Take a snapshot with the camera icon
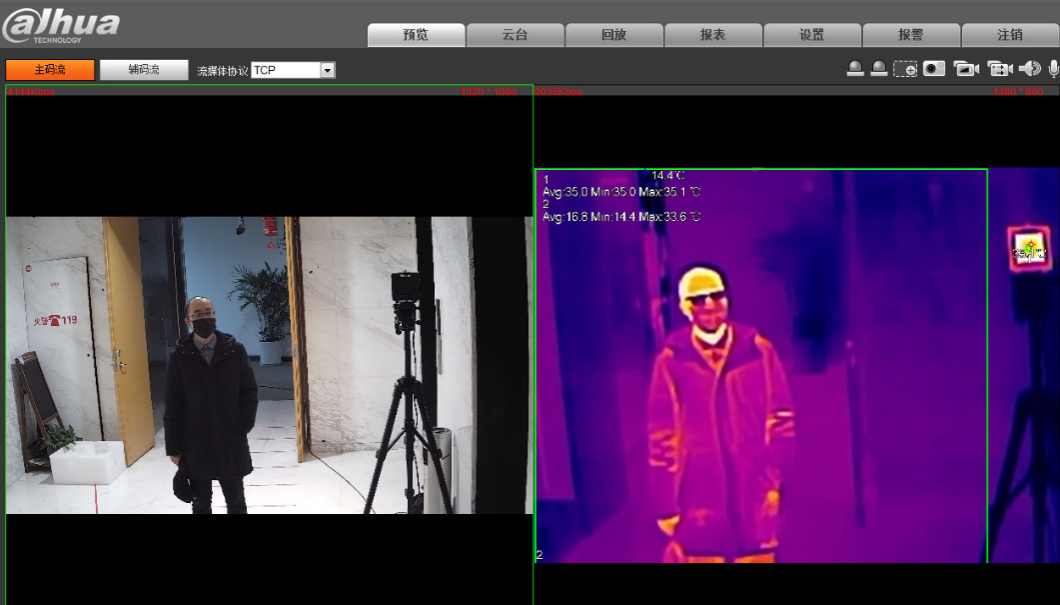Viewport: 1060px width, 605px height. pos(934,69)
